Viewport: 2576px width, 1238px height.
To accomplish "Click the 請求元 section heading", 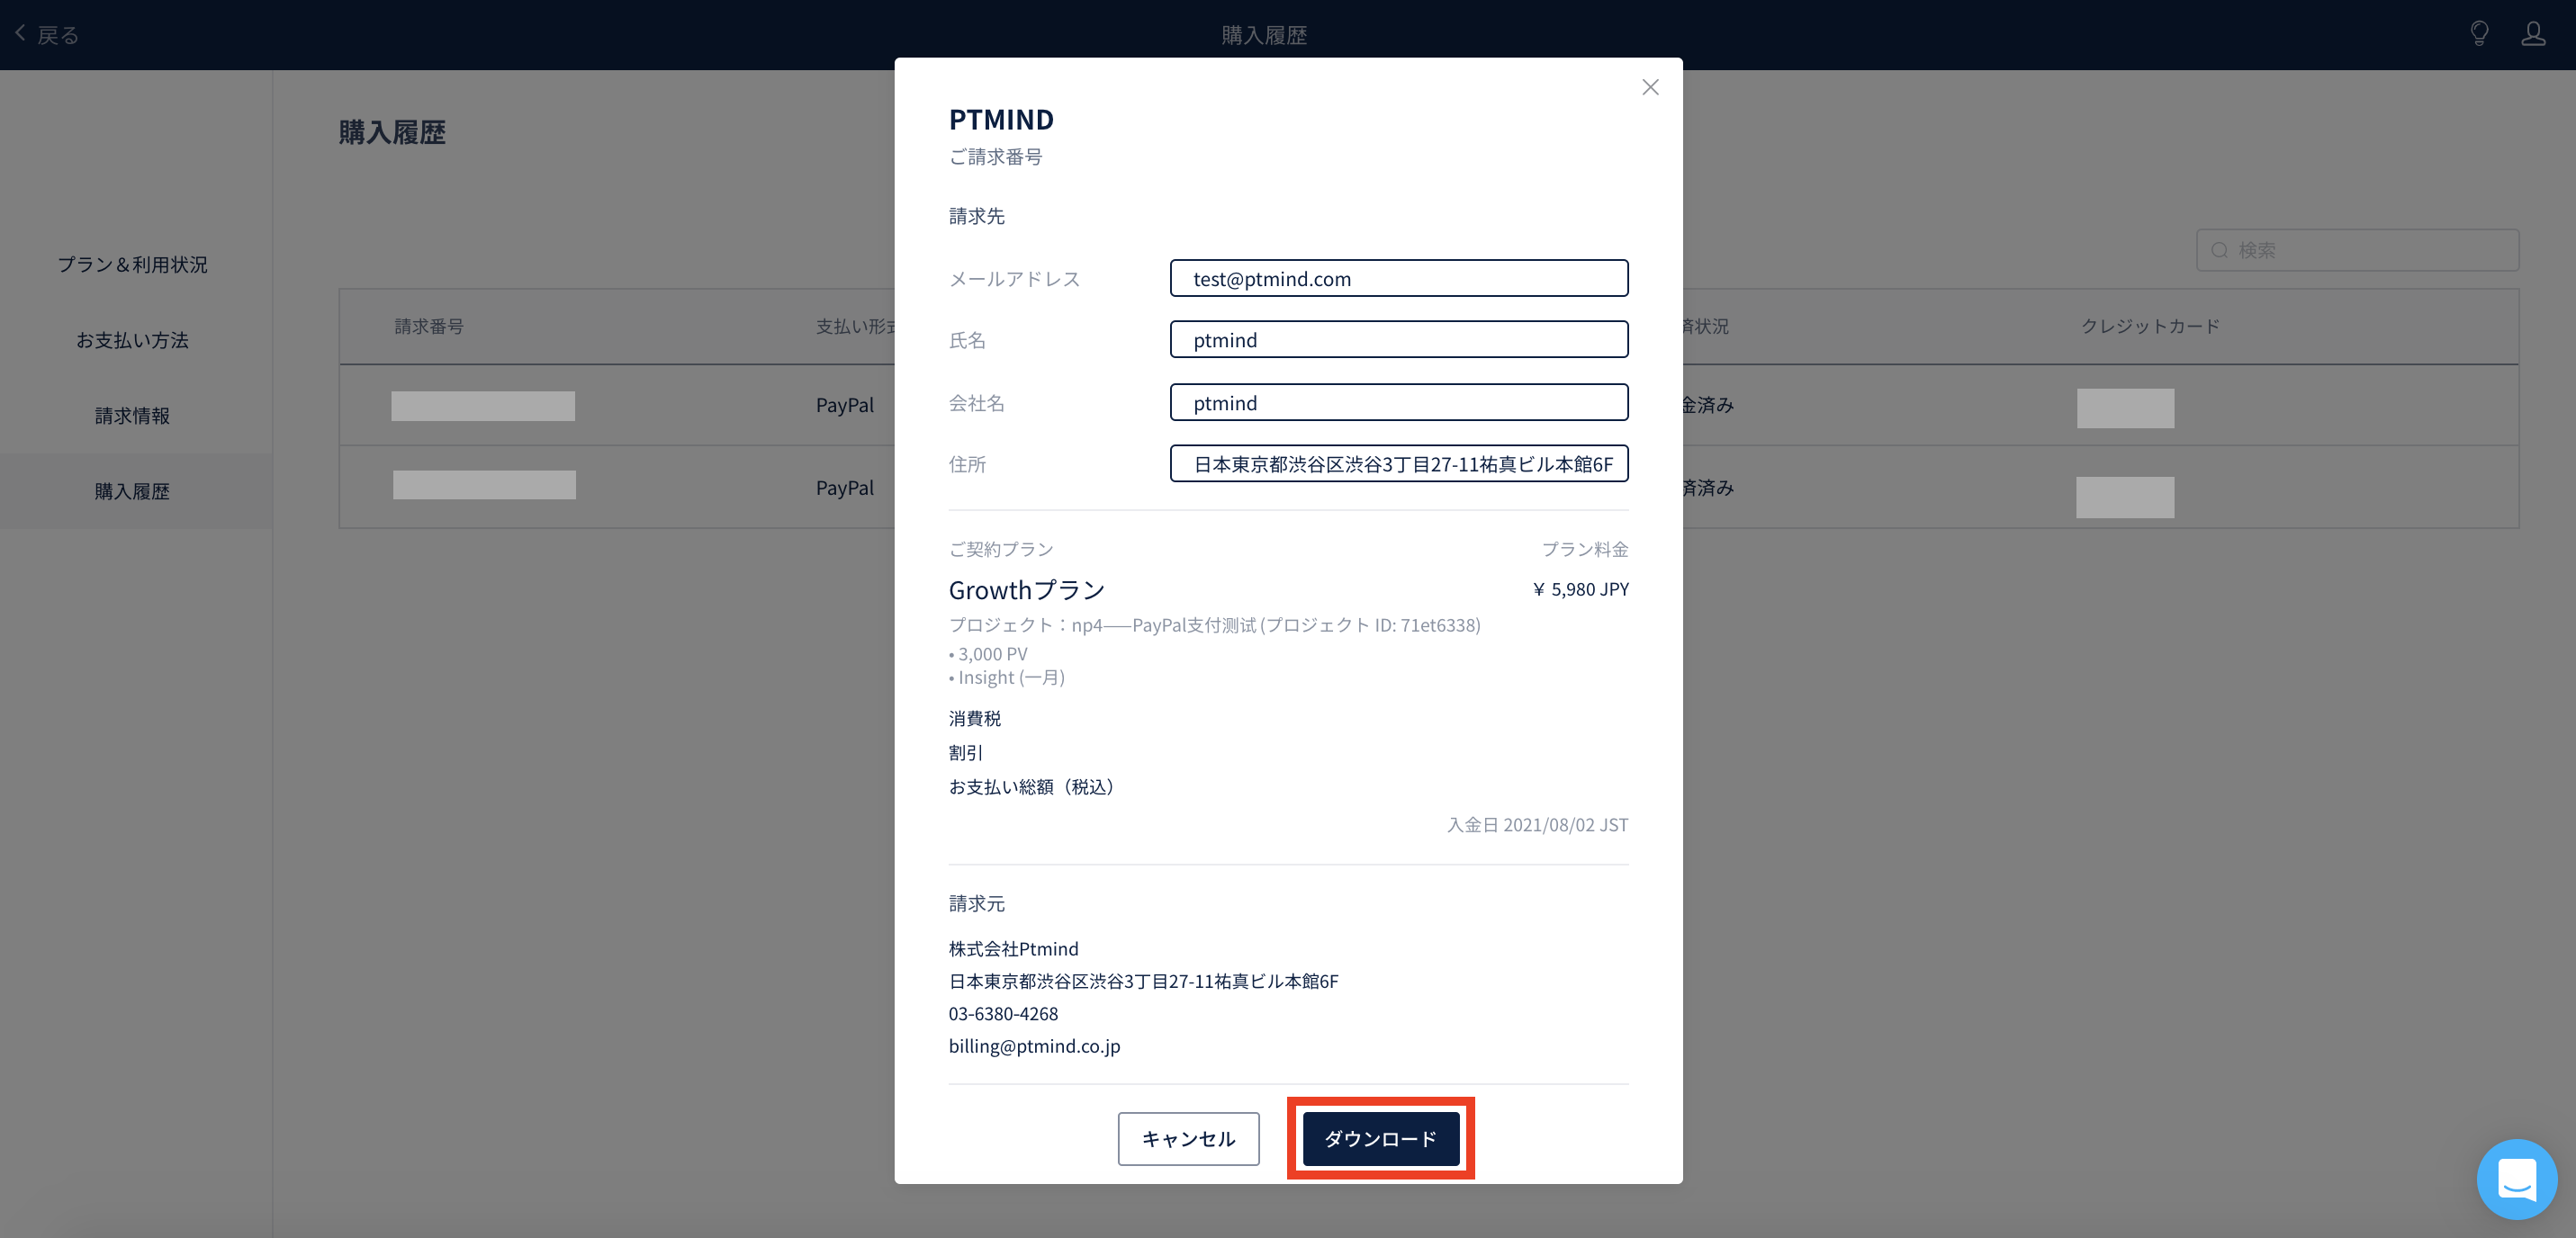I will (x=976, y=903).
